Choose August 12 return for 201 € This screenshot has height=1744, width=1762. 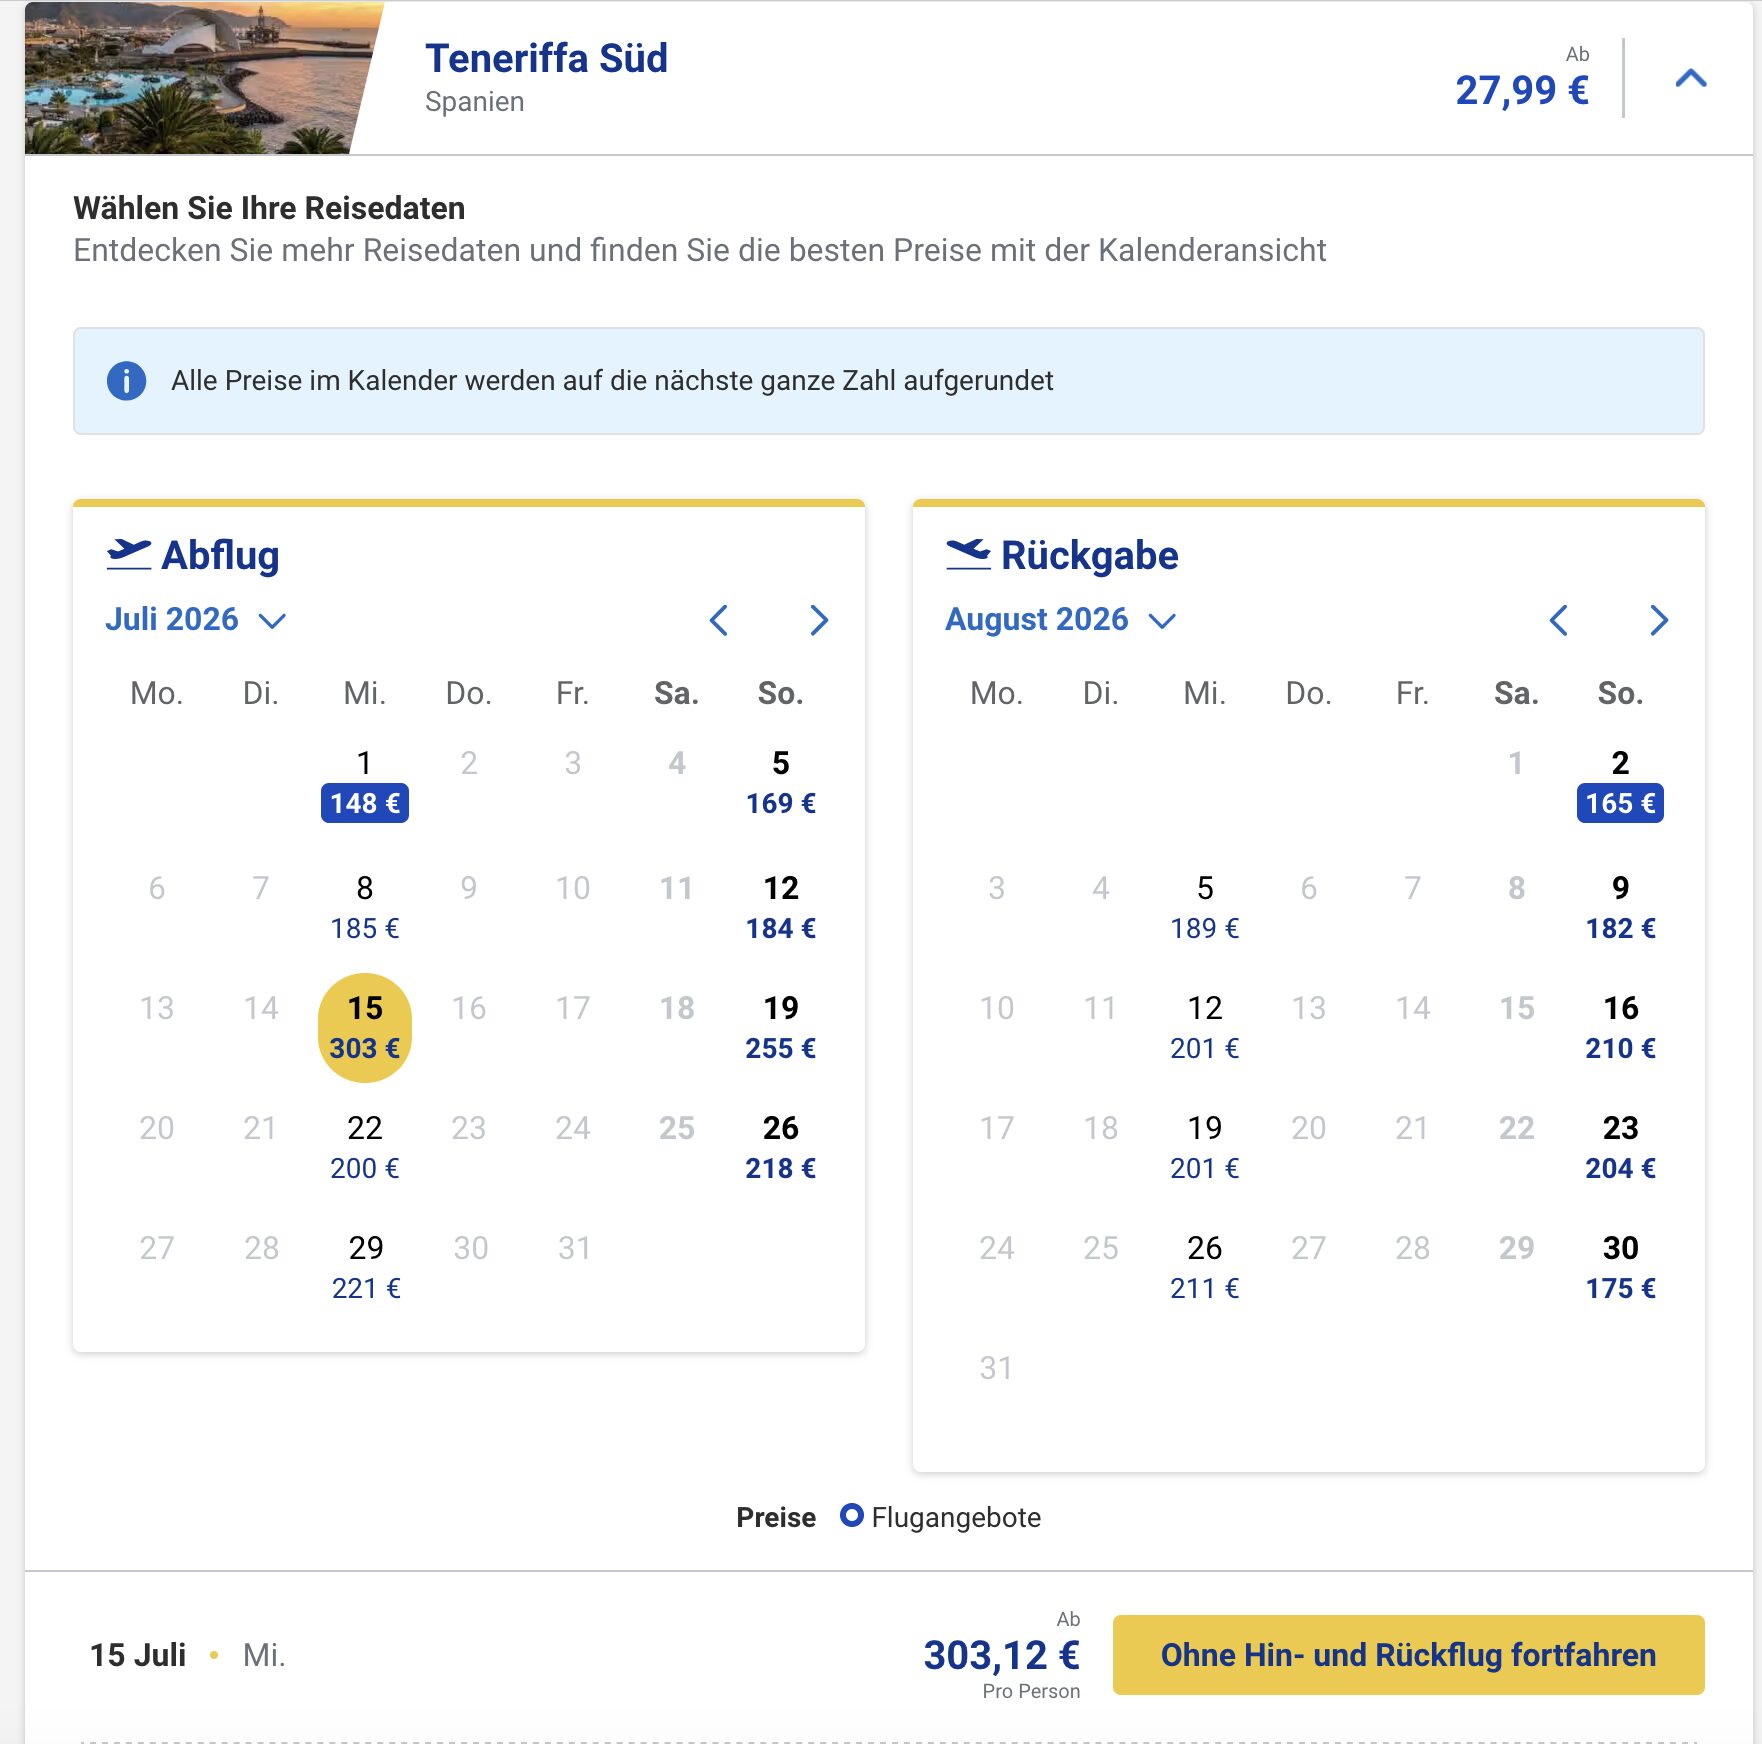click(x=1205, y=1028)
